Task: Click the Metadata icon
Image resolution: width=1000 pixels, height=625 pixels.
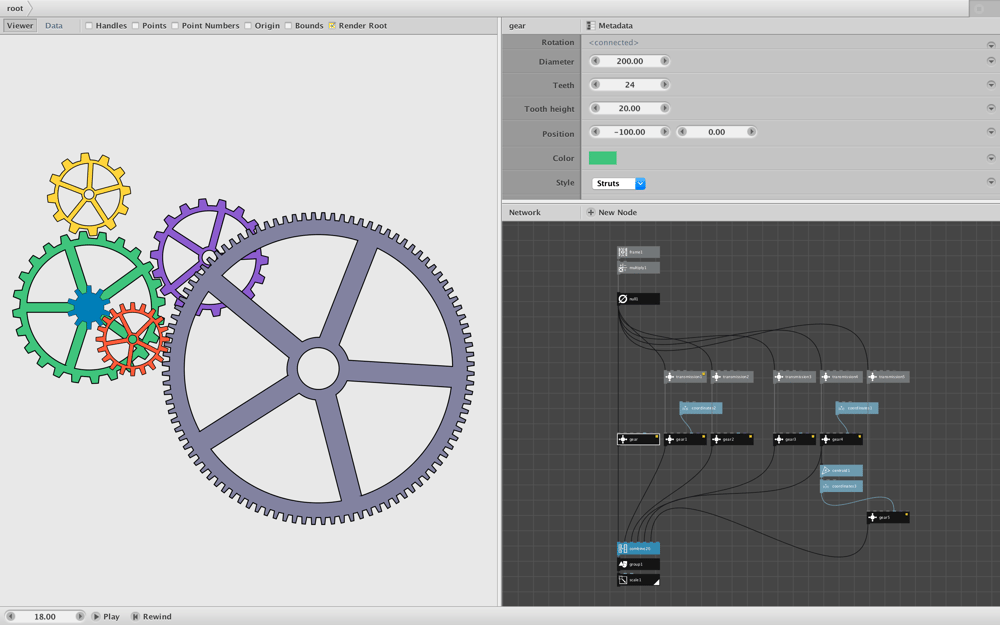Action: point(591,26)
